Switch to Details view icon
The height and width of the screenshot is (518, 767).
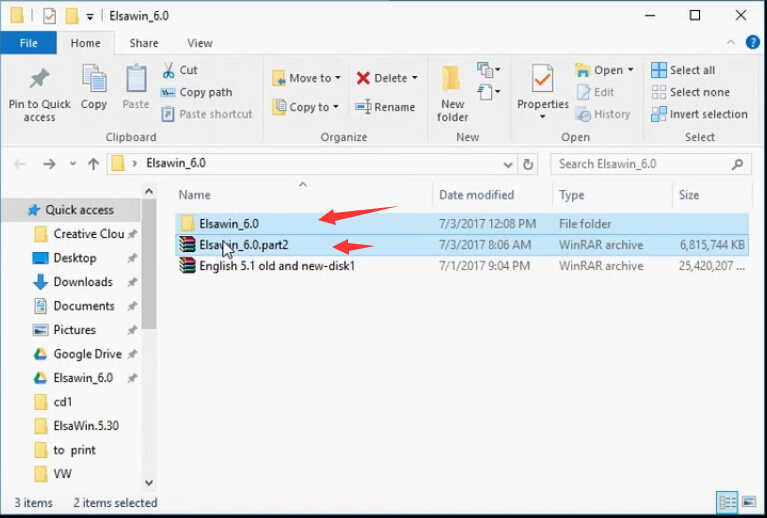(x=727, y=502)
